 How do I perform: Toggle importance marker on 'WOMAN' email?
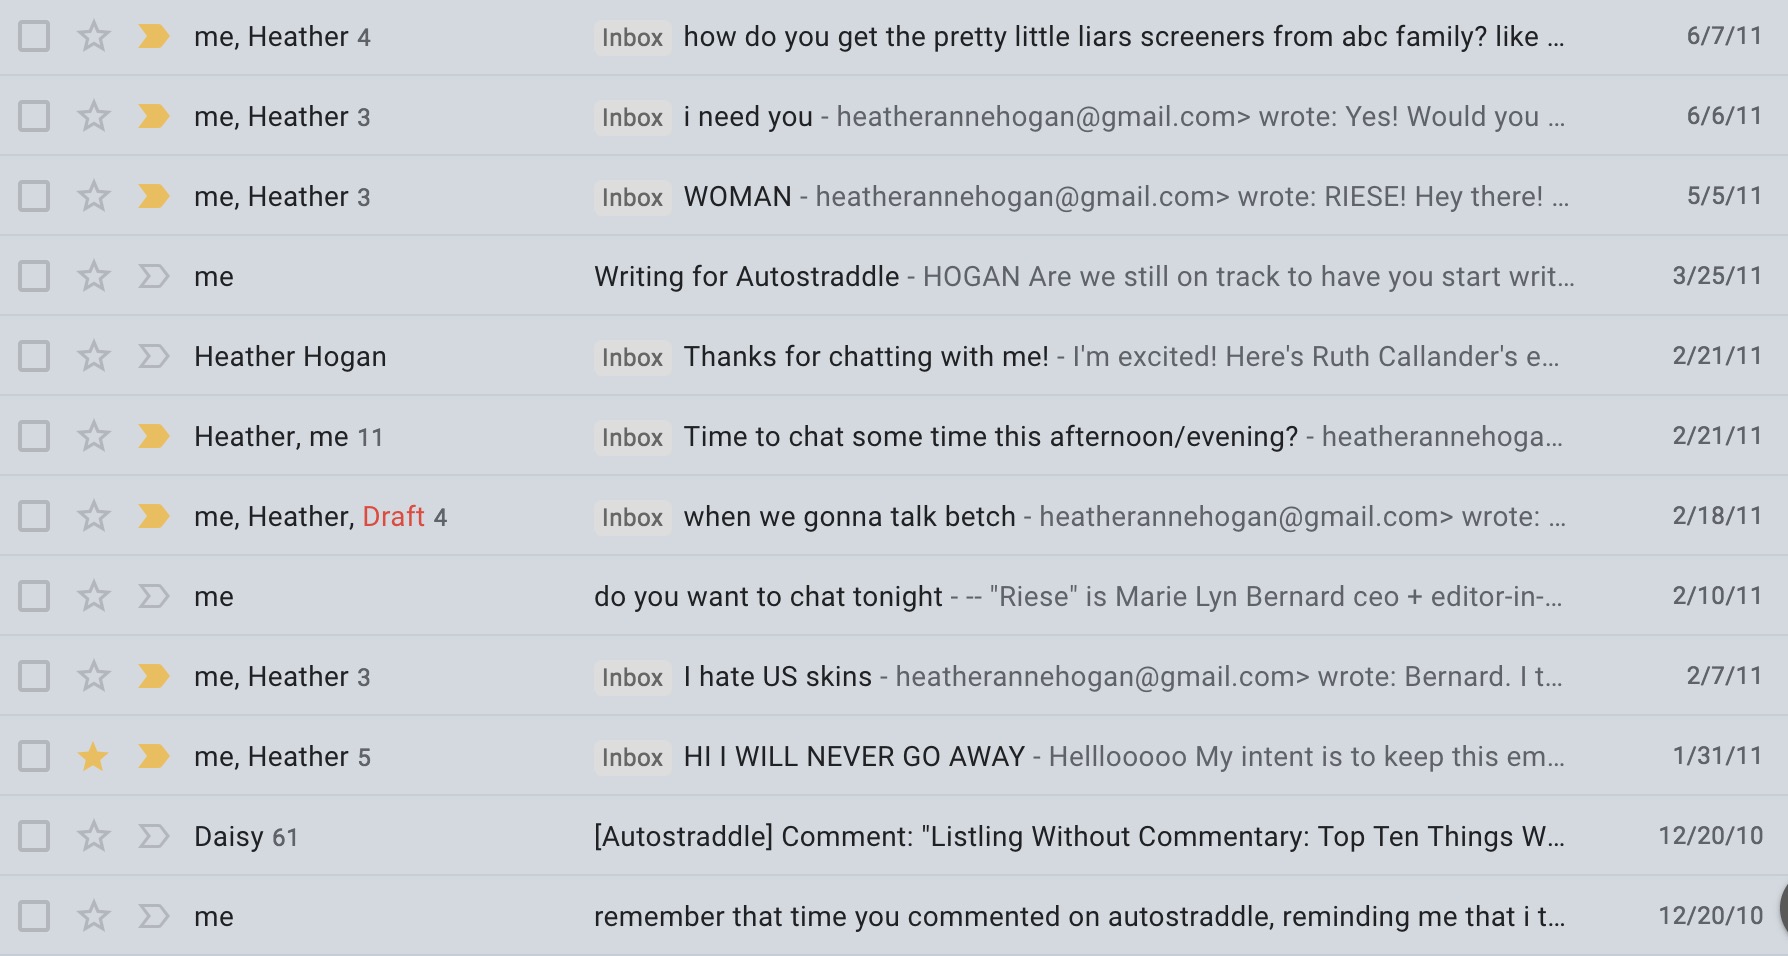153,196
